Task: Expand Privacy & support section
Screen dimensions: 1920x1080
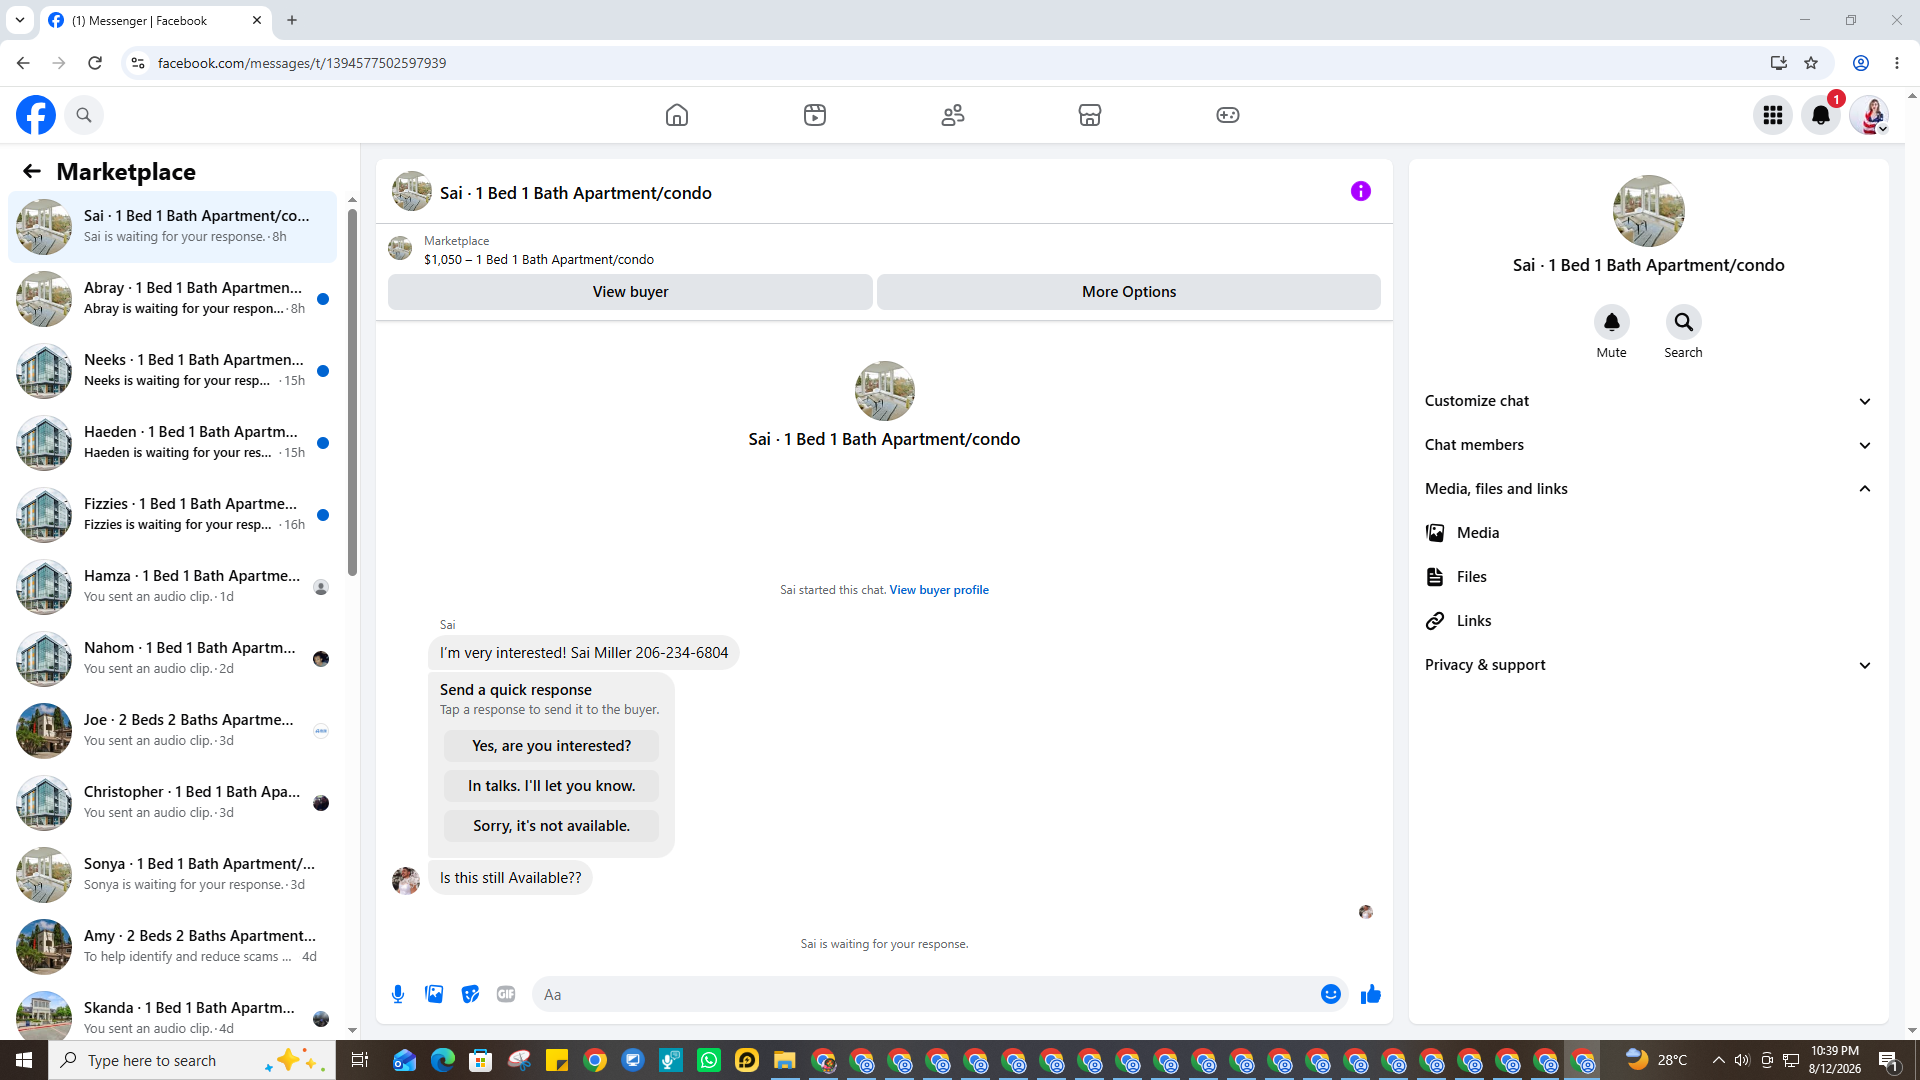Action: click(x=1648, y=665)
